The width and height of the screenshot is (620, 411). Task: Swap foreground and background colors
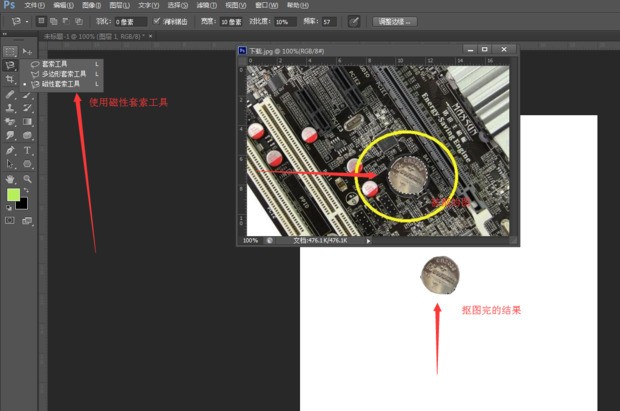pos(26,191)
